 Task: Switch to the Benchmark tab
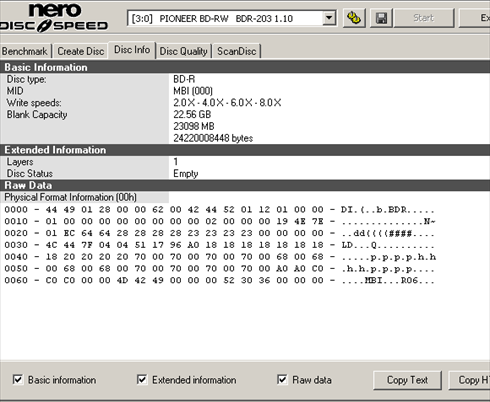click(25, 51)
